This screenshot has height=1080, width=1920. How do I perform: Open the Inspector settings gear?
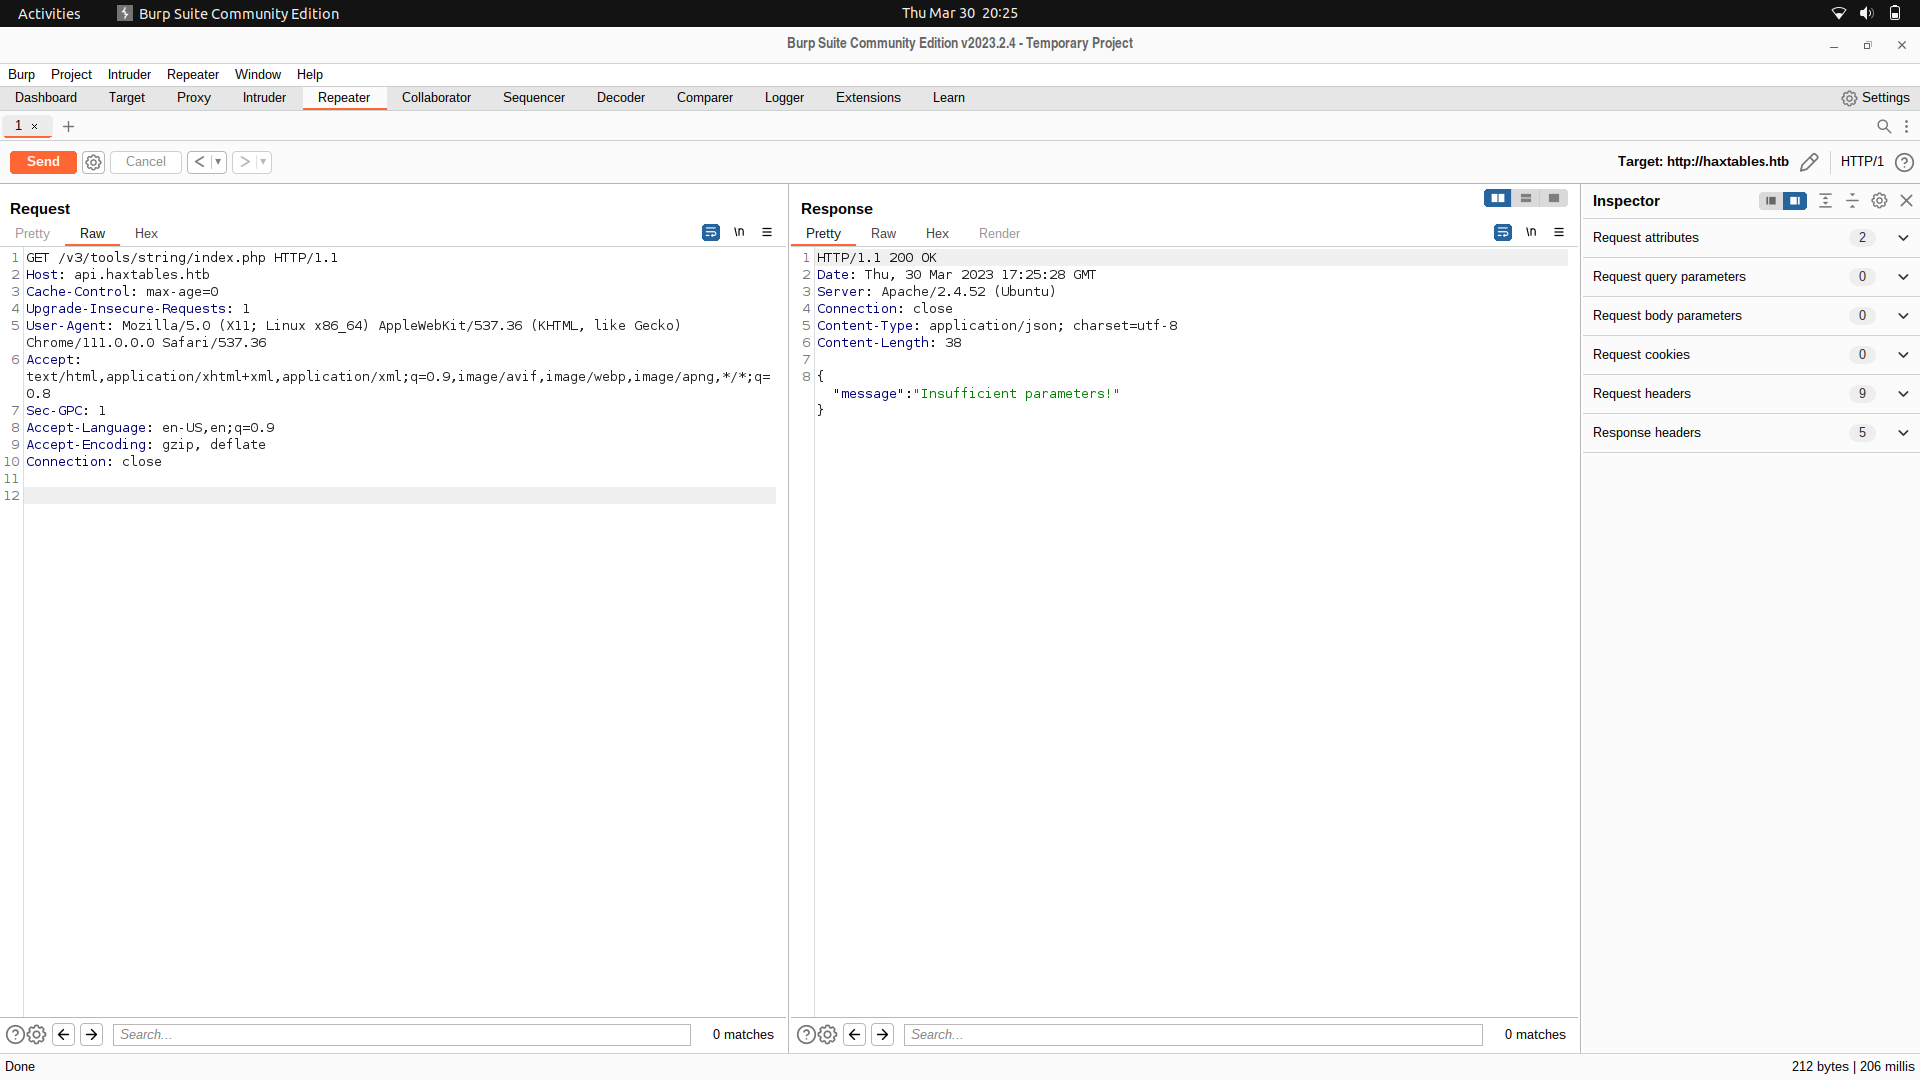click(1879, 200)
